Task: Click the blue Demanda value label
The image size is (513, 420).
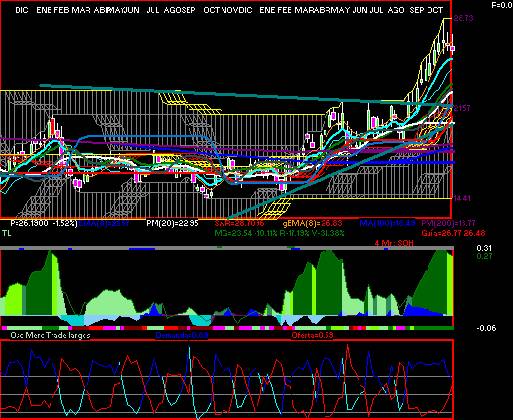Action: (182, 335)
